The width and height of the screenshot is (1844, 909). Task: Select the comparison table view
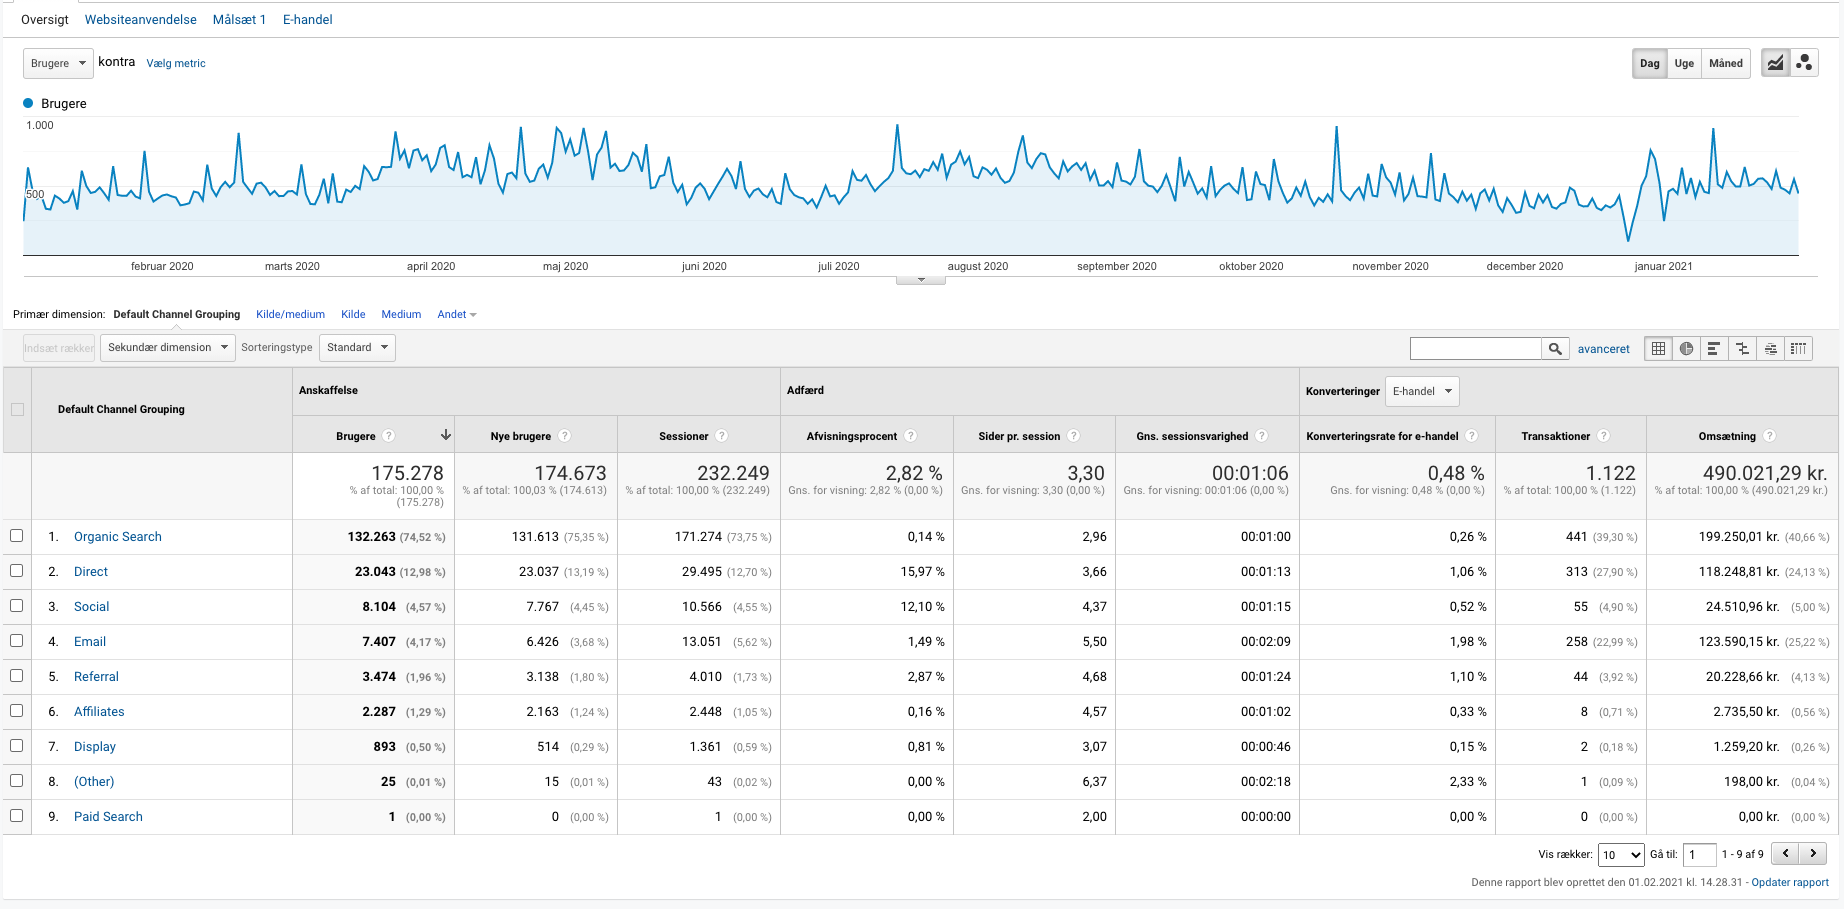1742,348
